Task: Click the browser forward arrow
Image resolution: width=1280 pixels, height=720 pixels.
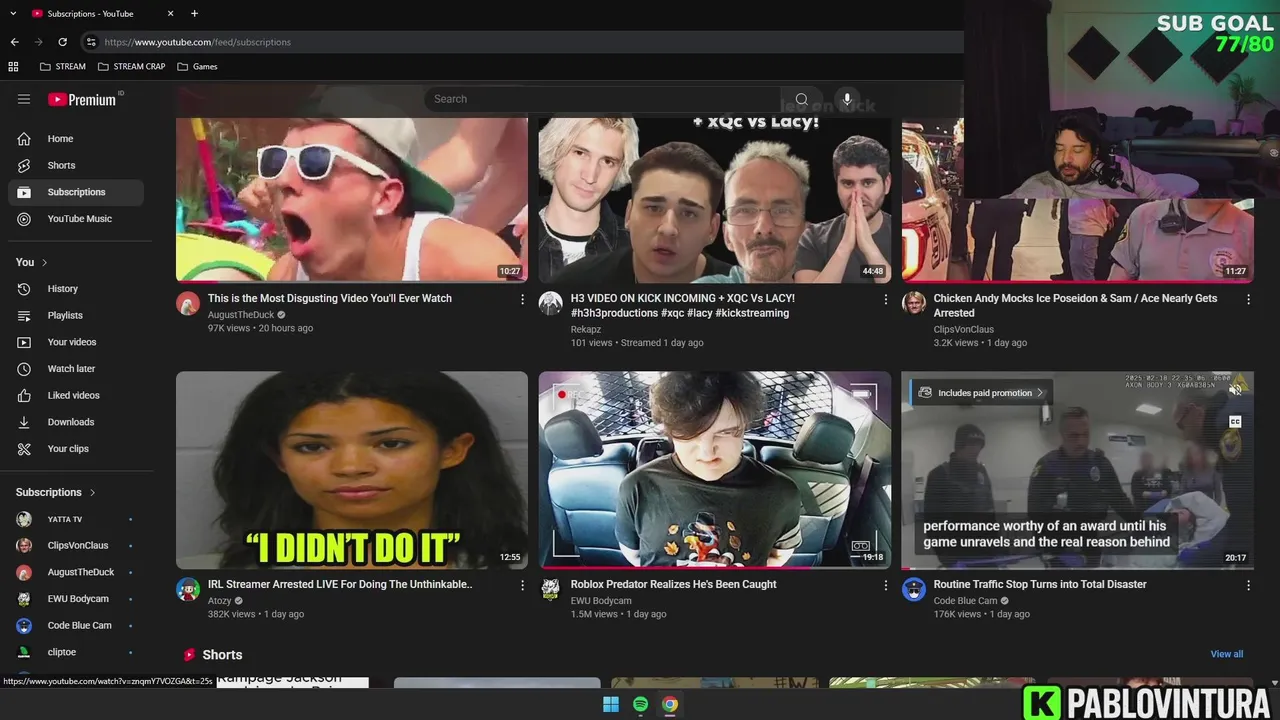Action: [38, 42]
